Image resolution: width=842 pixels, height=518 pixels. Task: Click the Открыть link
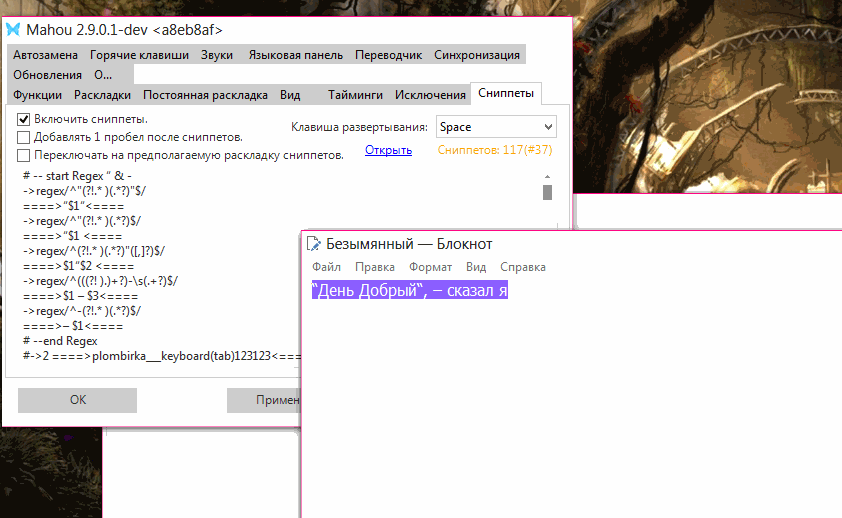tap(388, 150)
